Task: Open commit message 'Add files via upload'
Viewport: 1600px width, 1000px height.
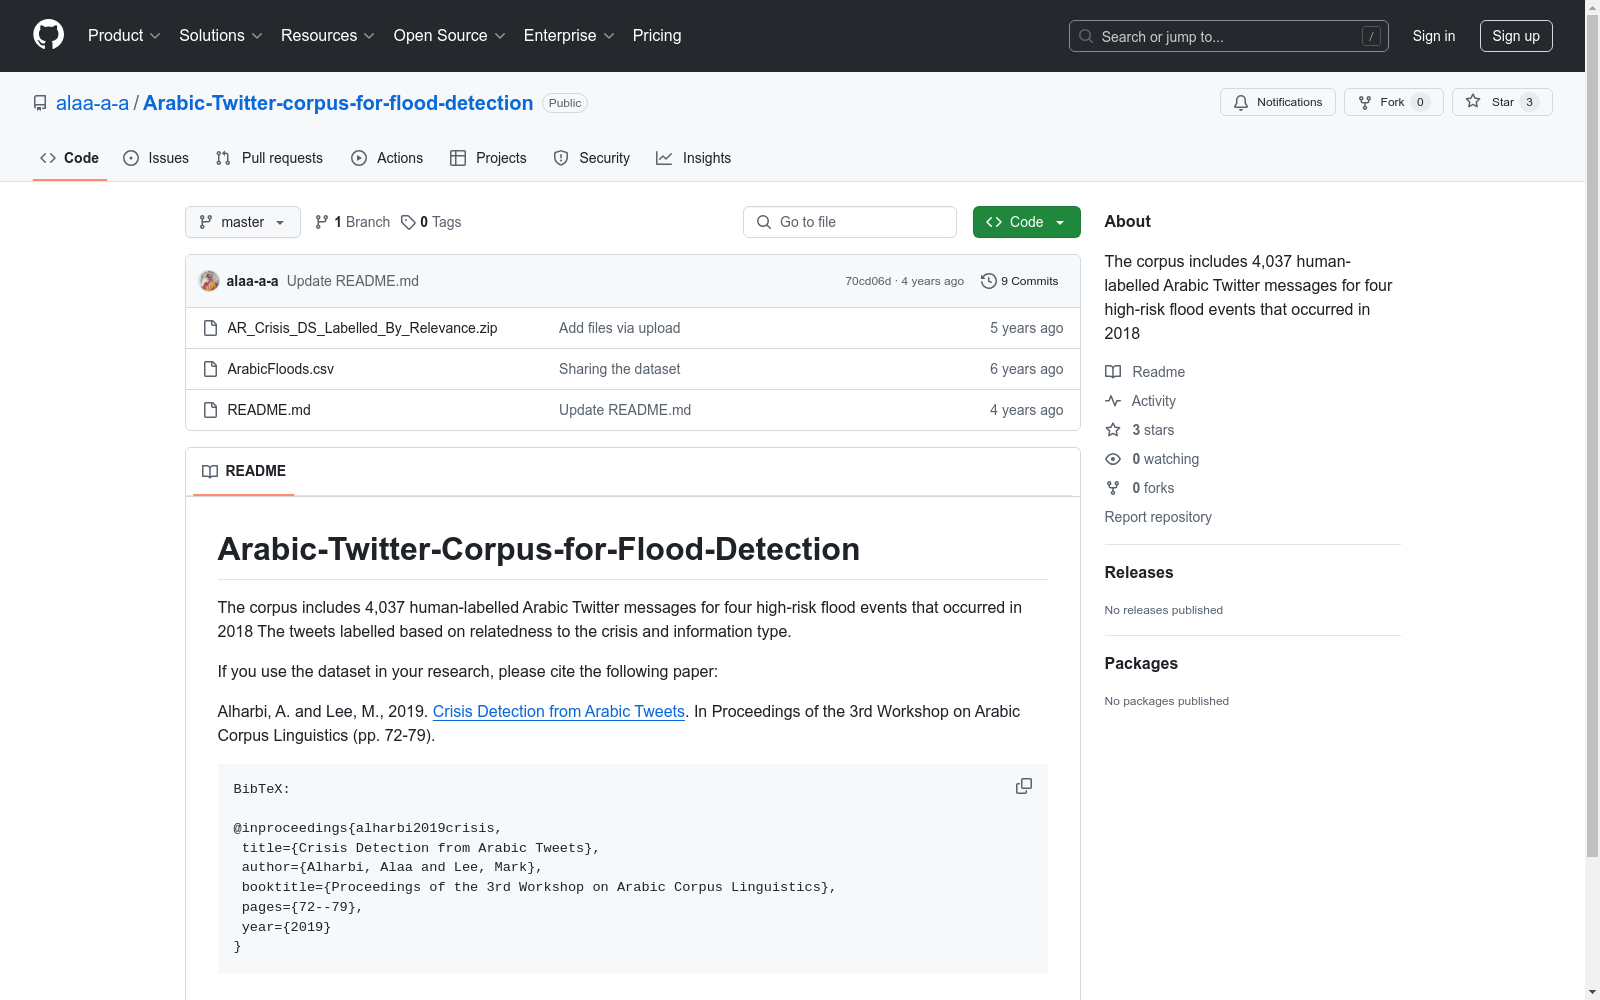Action: point(620,328)
